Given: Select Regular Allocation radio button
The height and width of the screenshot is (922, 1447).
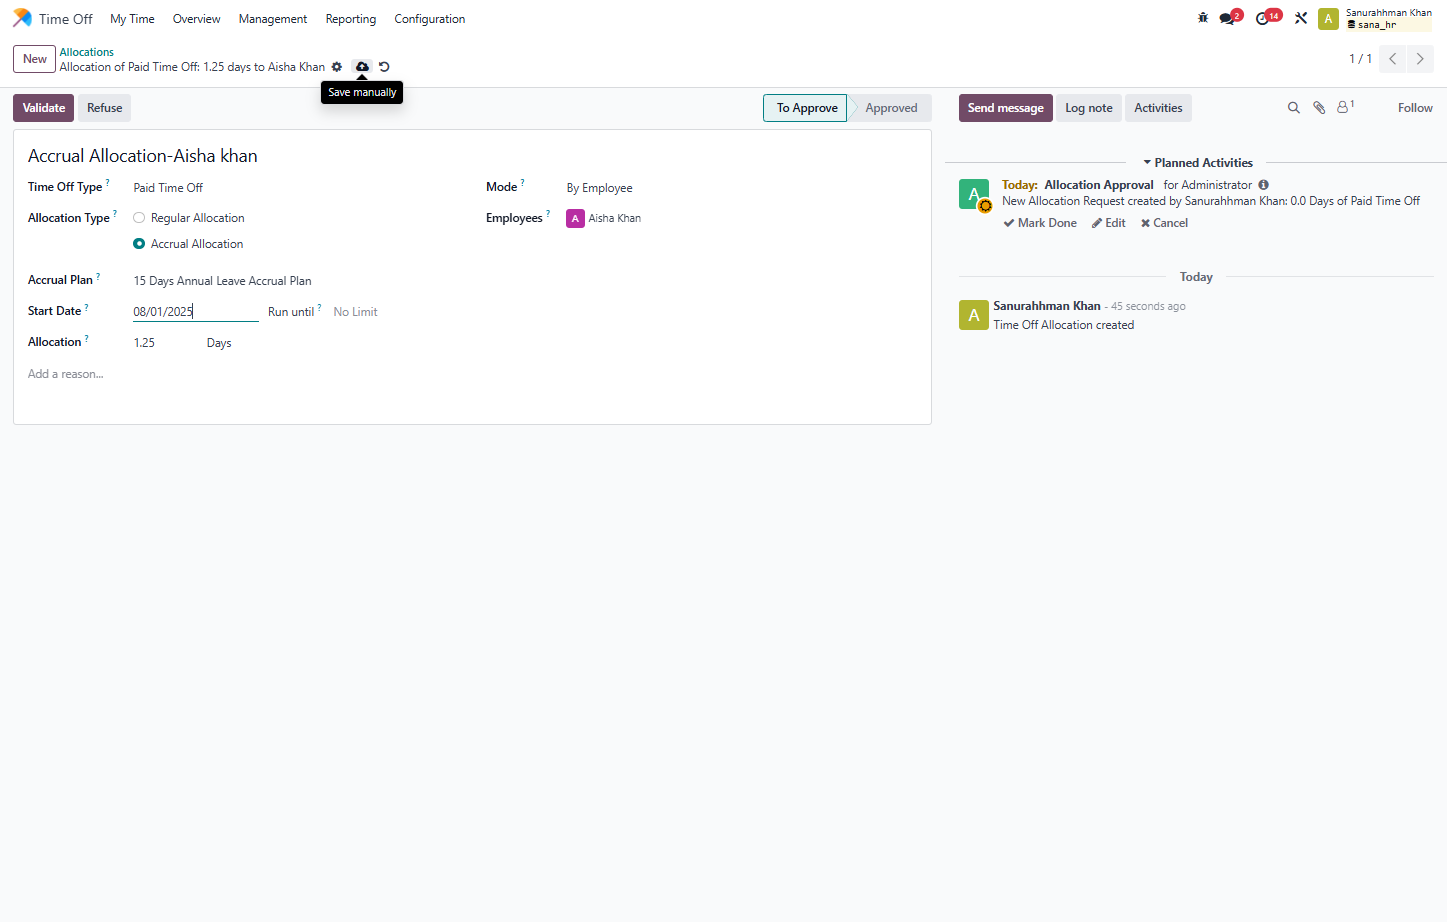Looking at the screenshot, I should tap(139, 218).
